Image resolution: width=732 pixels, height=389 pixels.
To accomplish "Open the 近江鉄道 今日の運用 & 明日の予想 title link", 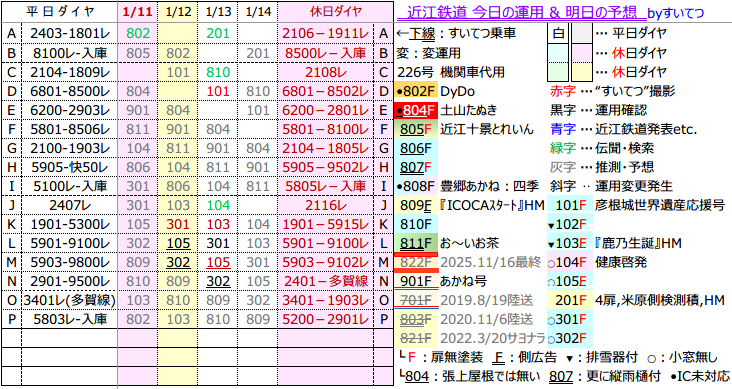I will click(x=521, y=12).
